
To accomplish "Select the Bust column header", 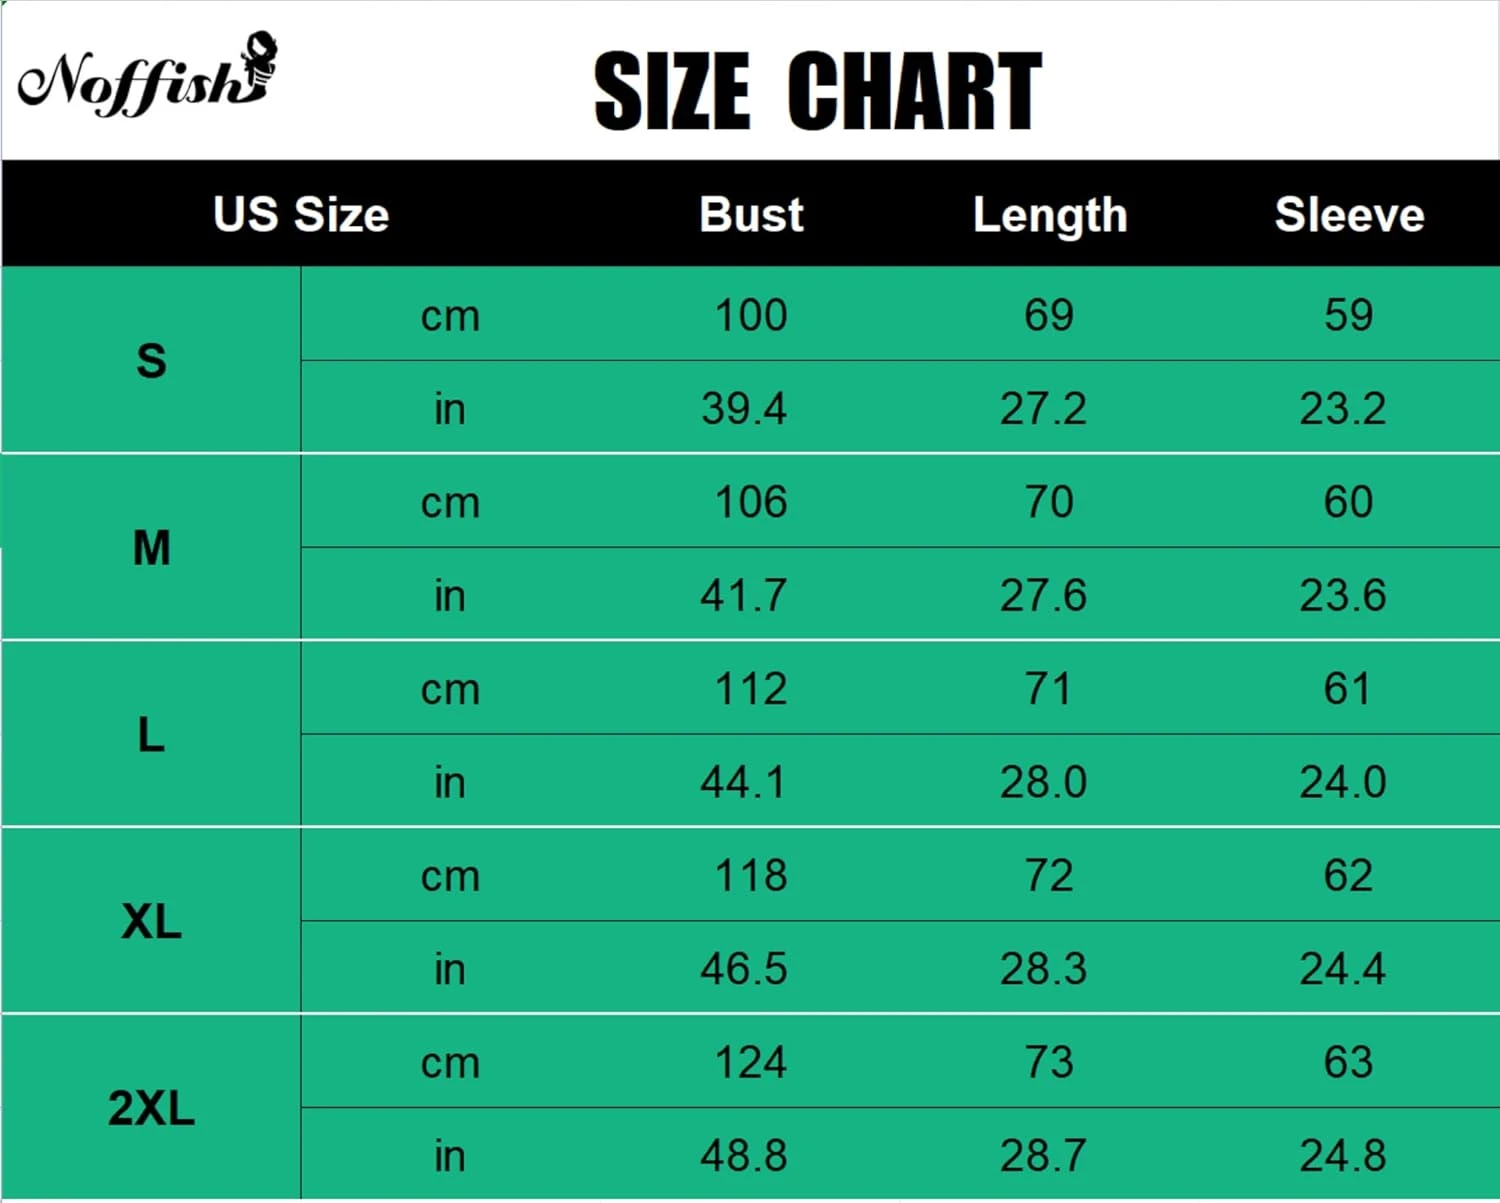I will [x=751, y=215].
